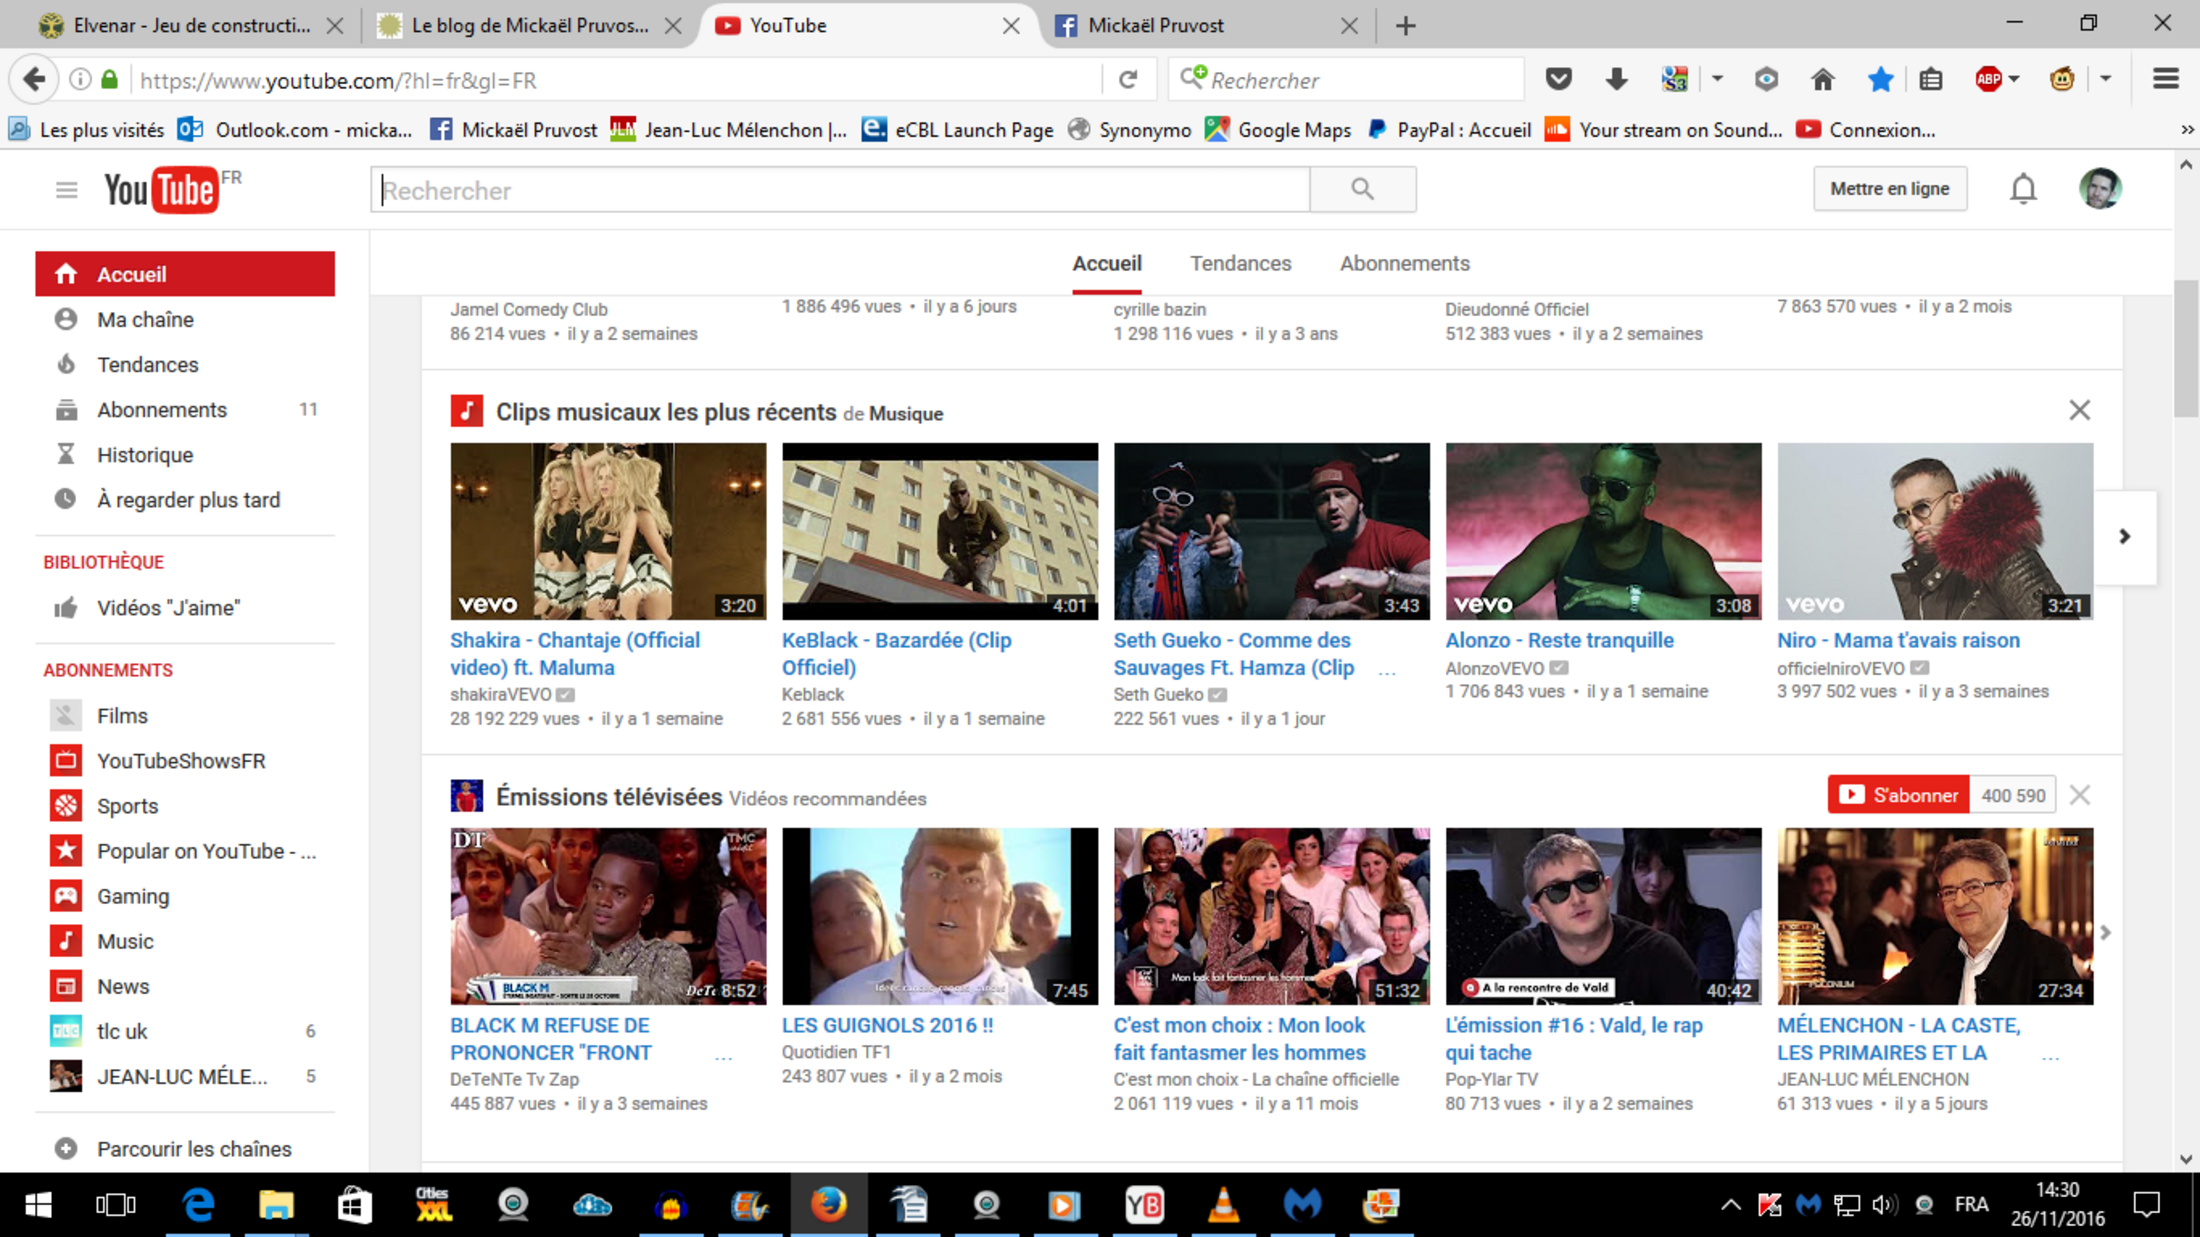Show next Émissions télévisées videos arrow
Viewport: 2200px width, 1237px height.
point(2105,932)
